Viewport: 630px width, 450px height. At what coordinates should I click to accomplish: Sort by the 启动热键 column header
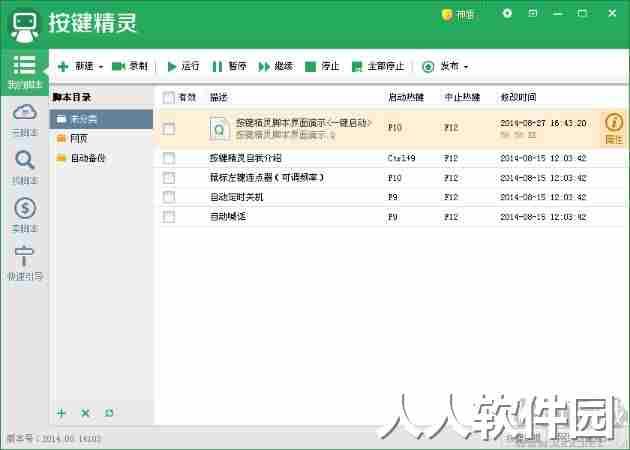tap(406, 97)
